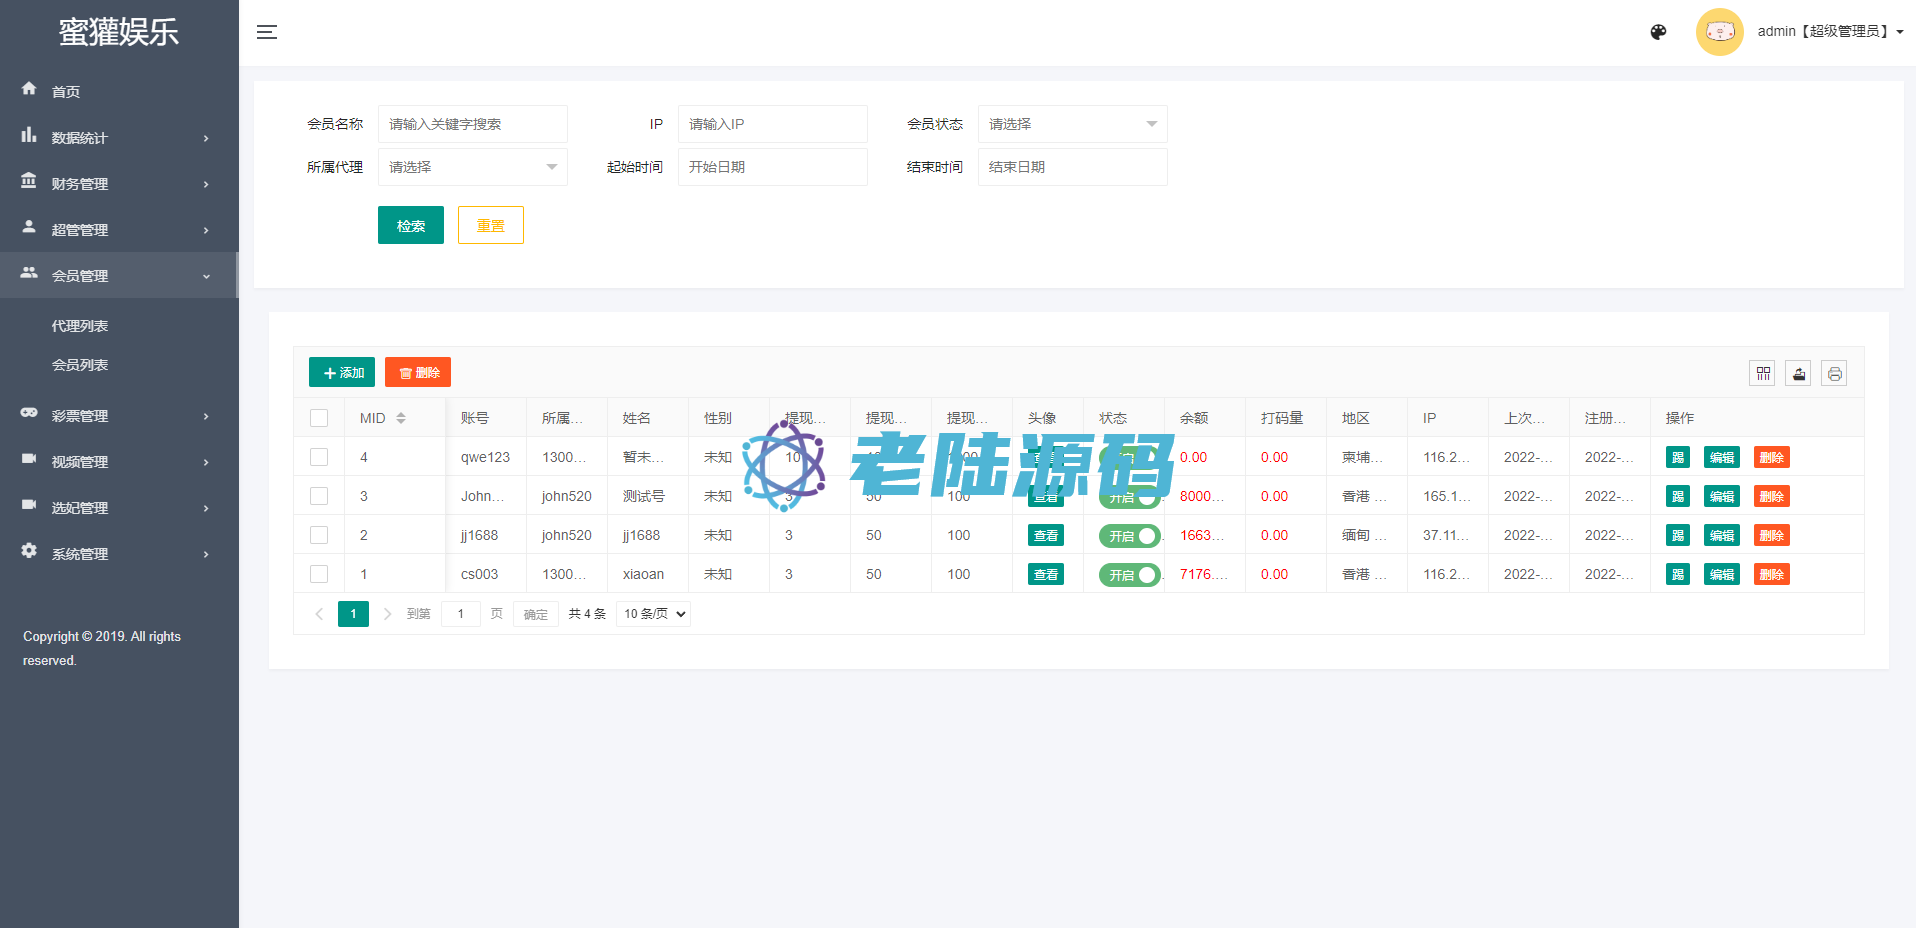Click the 超管管理 person icon
Viewport: 1916px width, 928px height.
click(x=29, y=227)
